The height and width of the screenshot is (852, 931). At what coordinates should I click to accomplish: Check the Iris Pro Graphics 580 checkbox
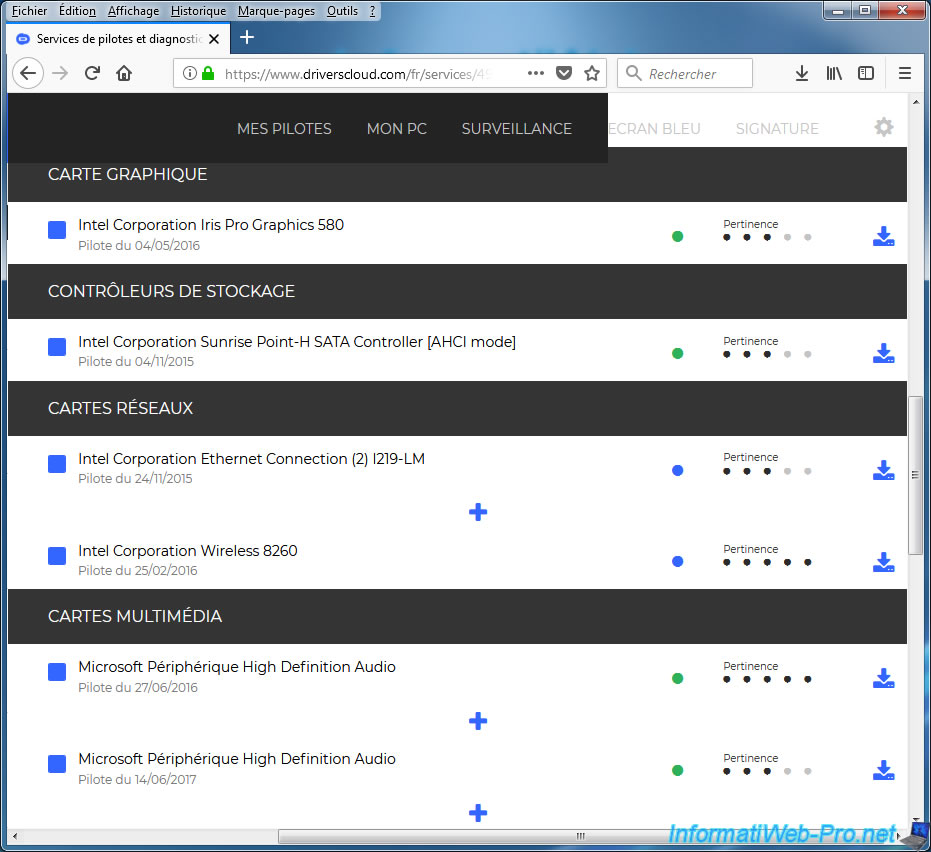coord(57,231)
